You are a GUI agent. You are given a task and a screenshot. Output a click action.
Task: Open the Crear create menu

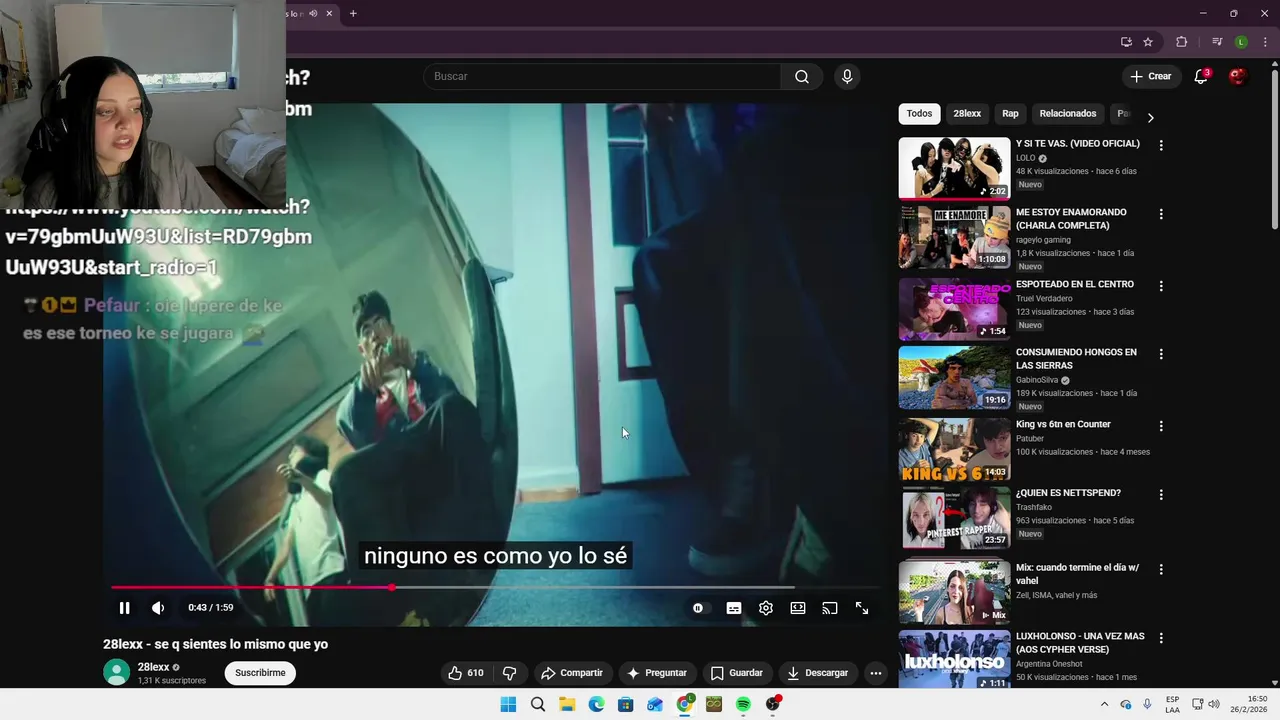[1150, 76]
